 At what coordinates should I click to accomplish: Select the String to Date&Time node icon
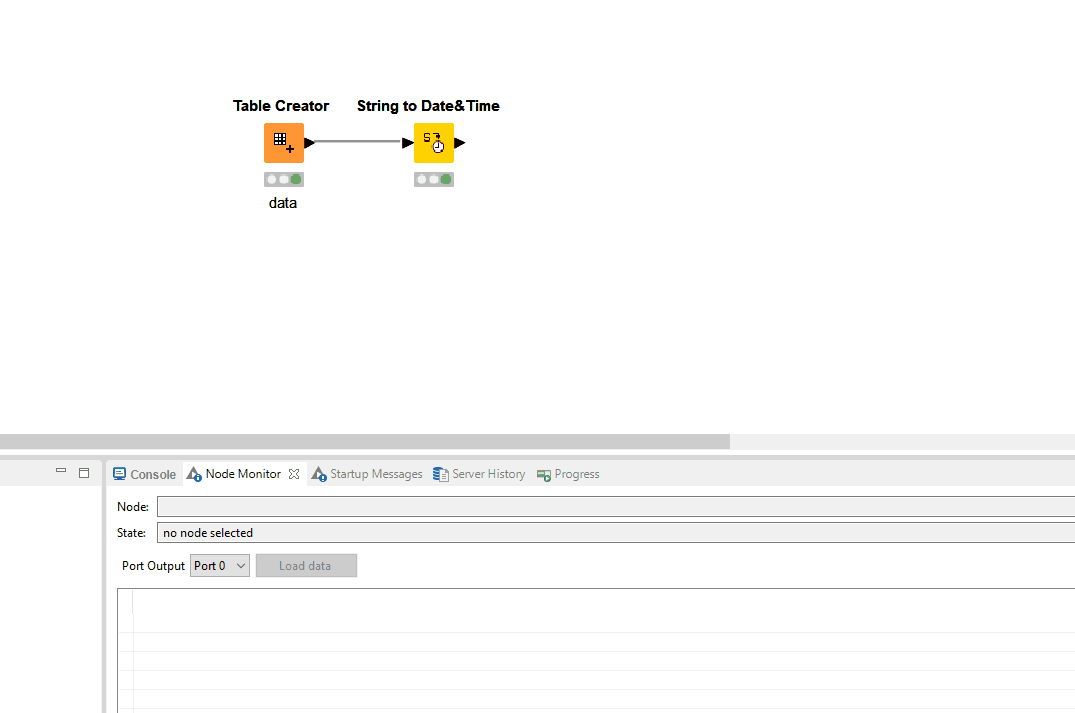[x=433, y=143]
